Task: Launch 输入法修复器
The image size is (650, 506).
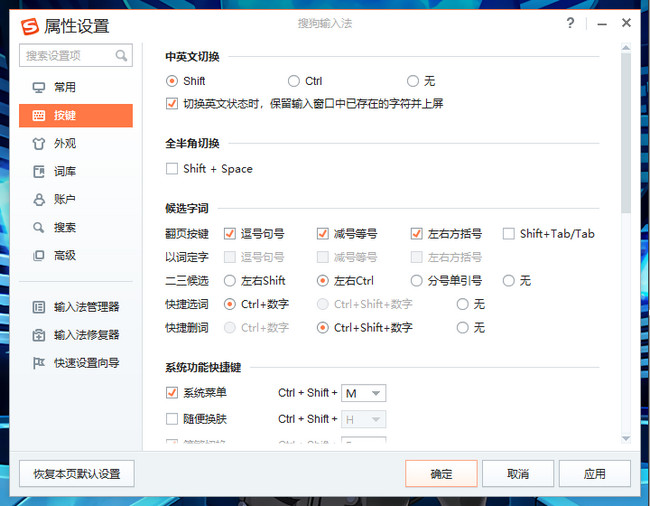Action: pyautogui.click(x=76, y=335)
